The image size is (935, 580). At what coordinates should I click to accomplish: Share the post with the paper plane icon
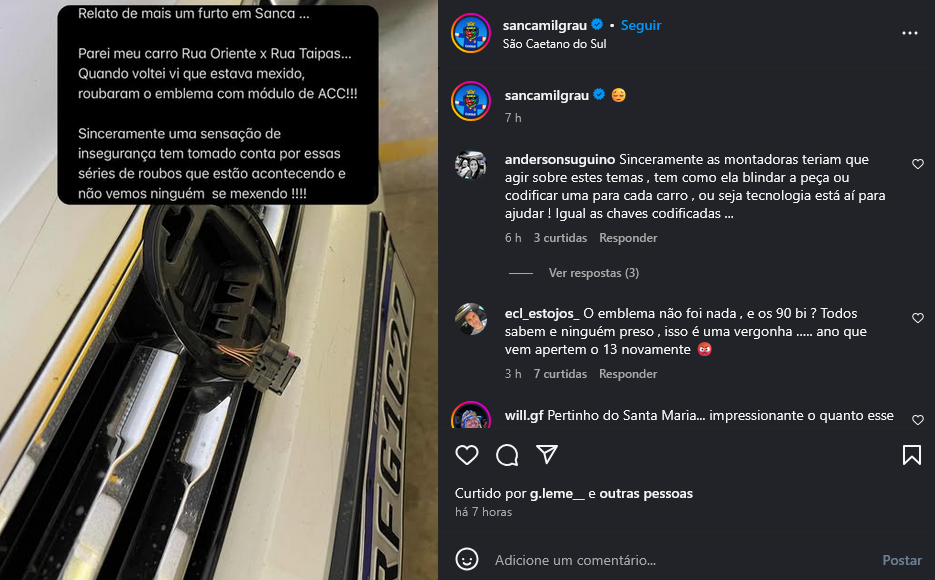(547, 454)
